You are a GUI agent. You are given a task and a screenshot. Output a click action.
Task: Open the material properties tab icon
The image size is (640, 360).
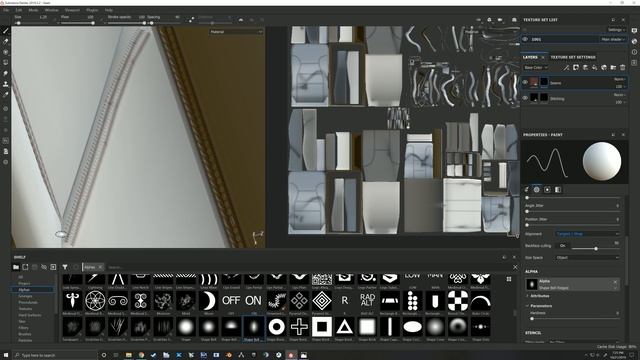558,189
